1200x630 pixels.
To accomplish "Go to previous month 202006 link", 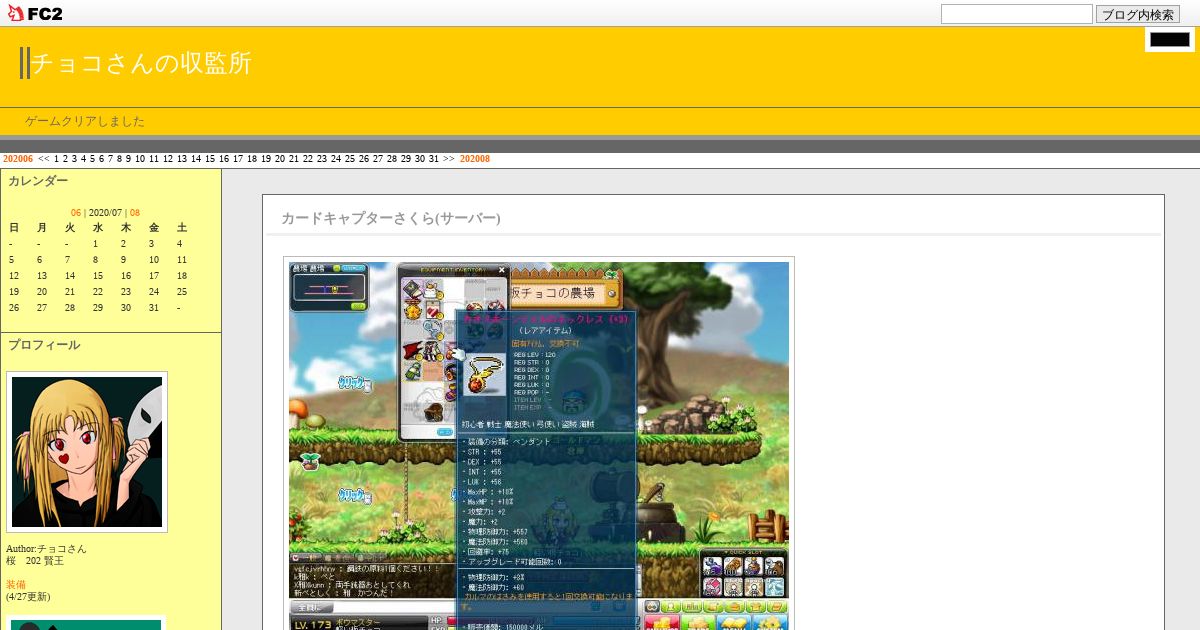I will [x=18, y=159].
